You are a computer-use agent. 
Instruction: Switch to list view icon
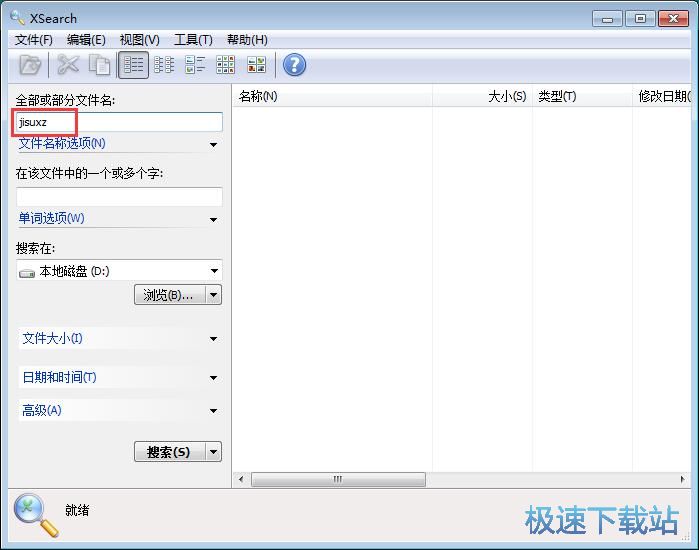tap(164, 65)
